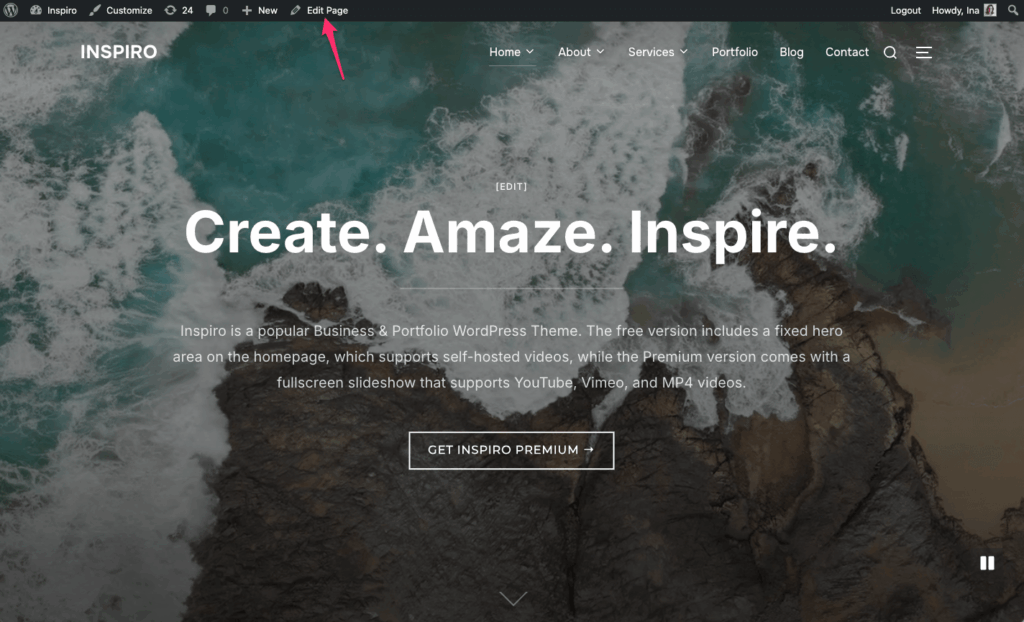The width and height of the screenshot is (1024, 622).
Task: Open the hamburger sidebar menu icon
Action: pos(923,52)
